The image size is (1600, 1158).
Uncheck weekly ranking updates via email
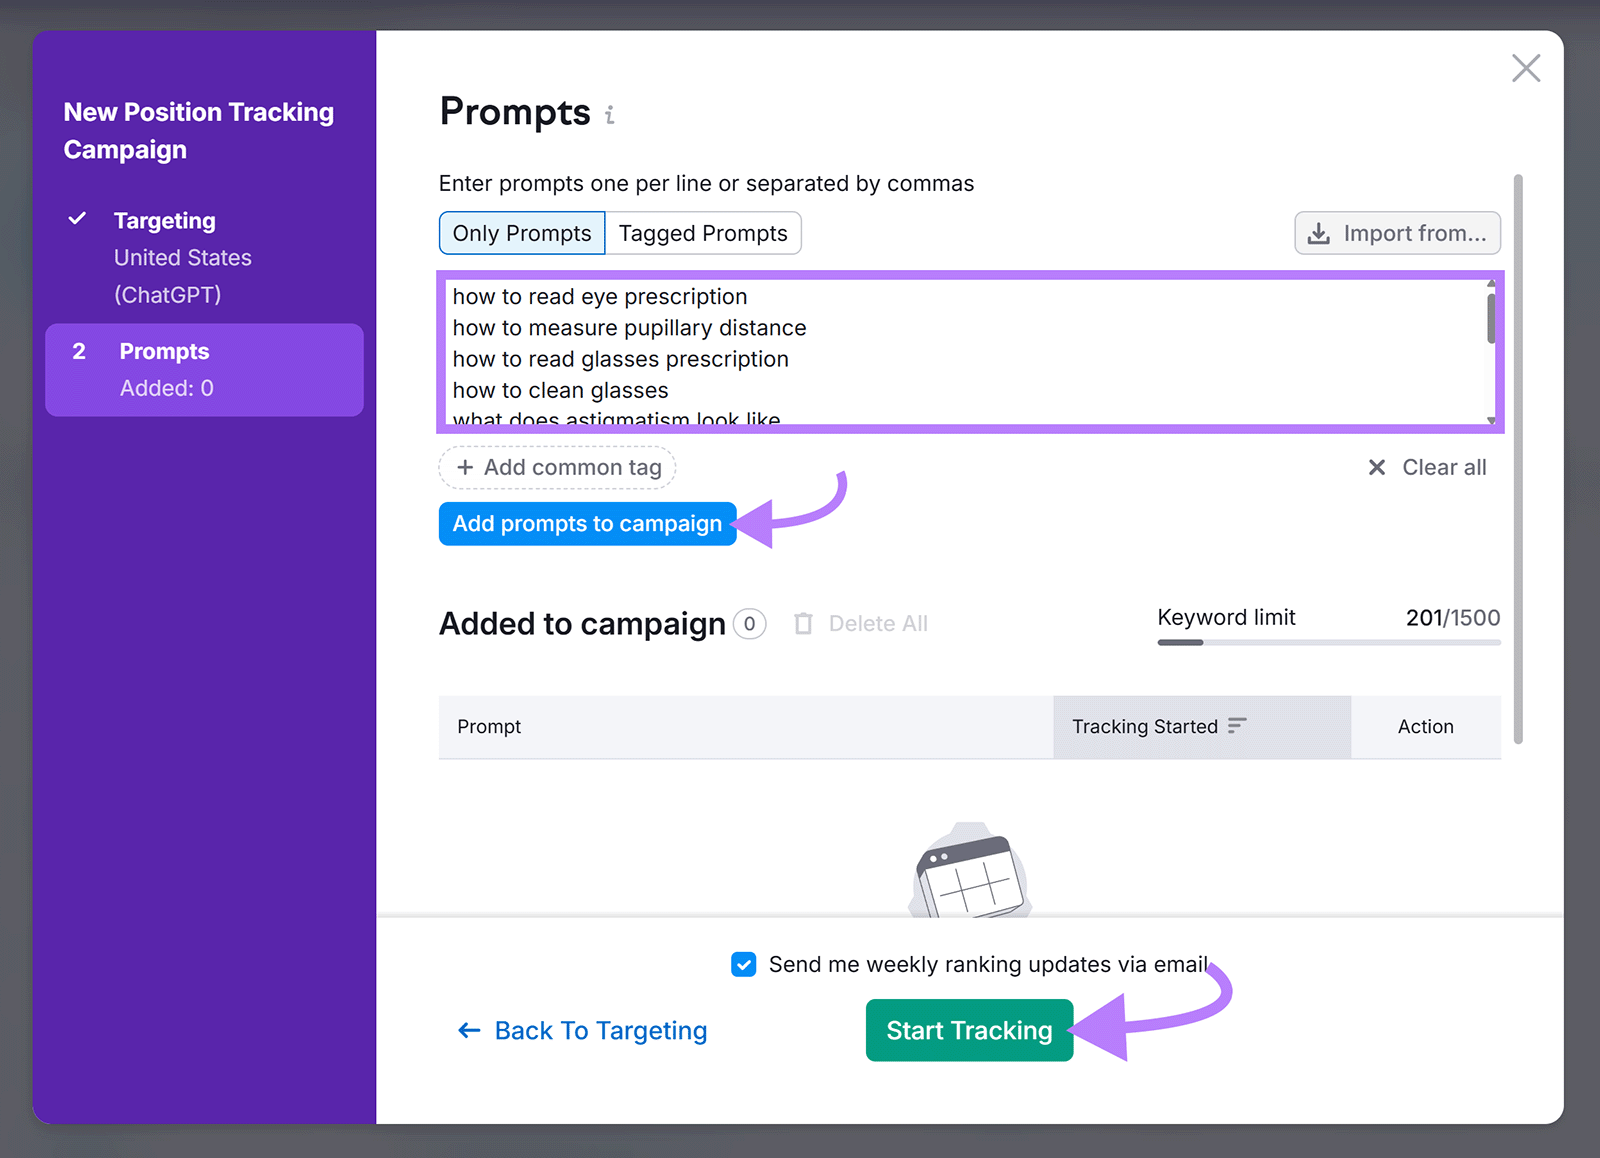(744, 964)
